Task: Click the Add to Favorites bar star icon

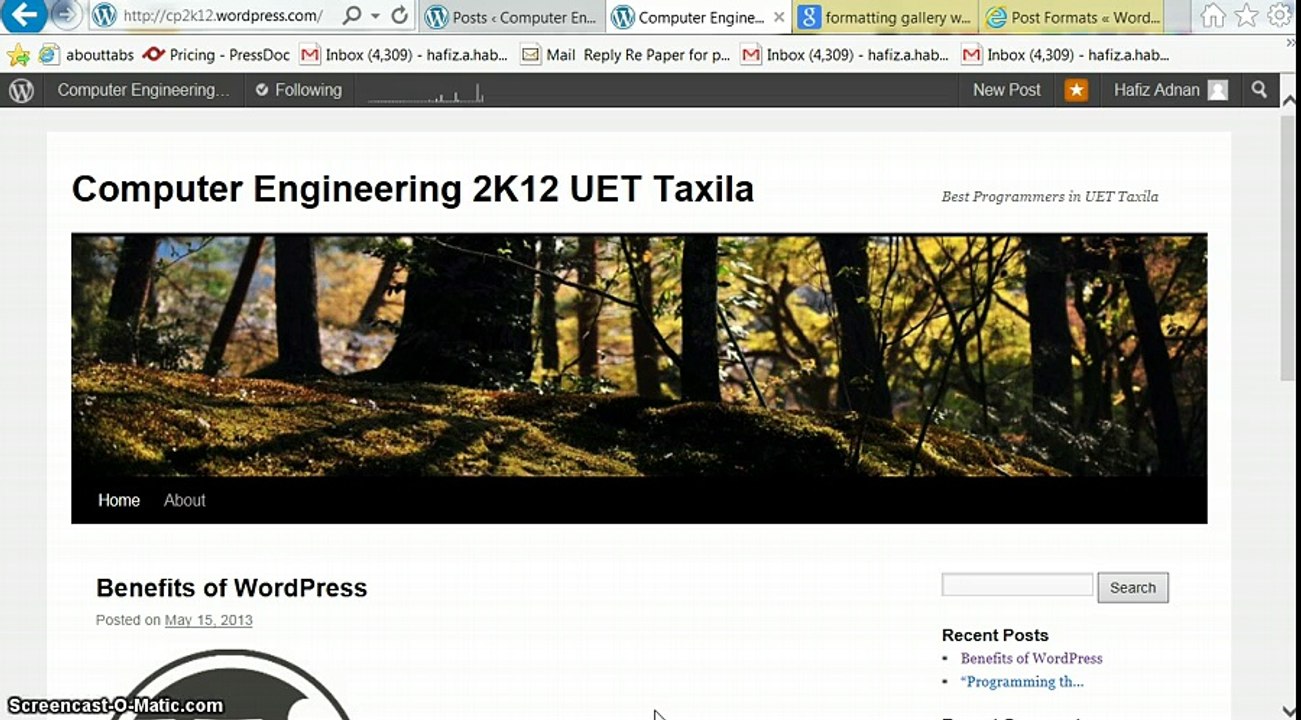Action: click(x=18, y=55)
